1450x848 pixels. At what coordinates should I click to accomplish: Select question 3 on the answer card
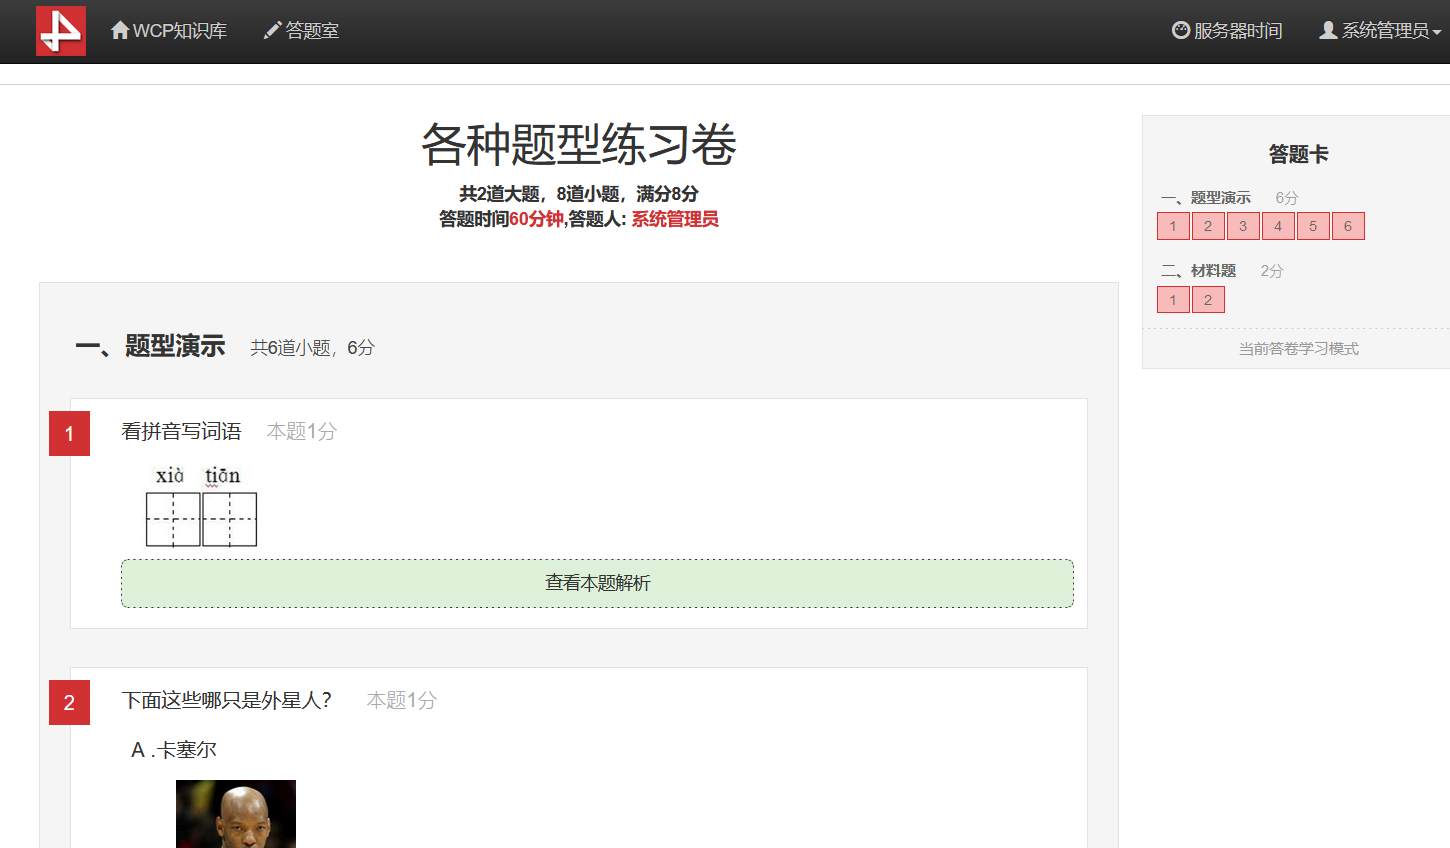point(1243,226)
